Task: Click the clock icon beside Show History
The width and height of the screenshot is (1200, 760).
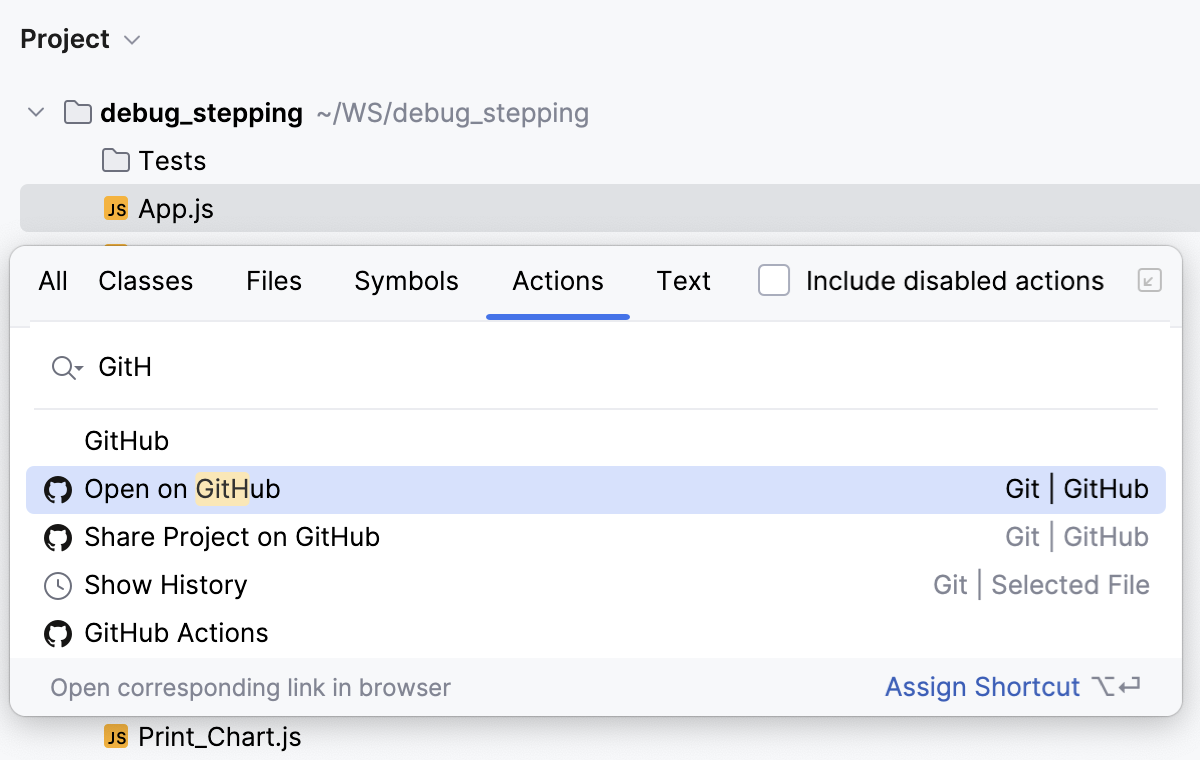Action: click(58, 585)
